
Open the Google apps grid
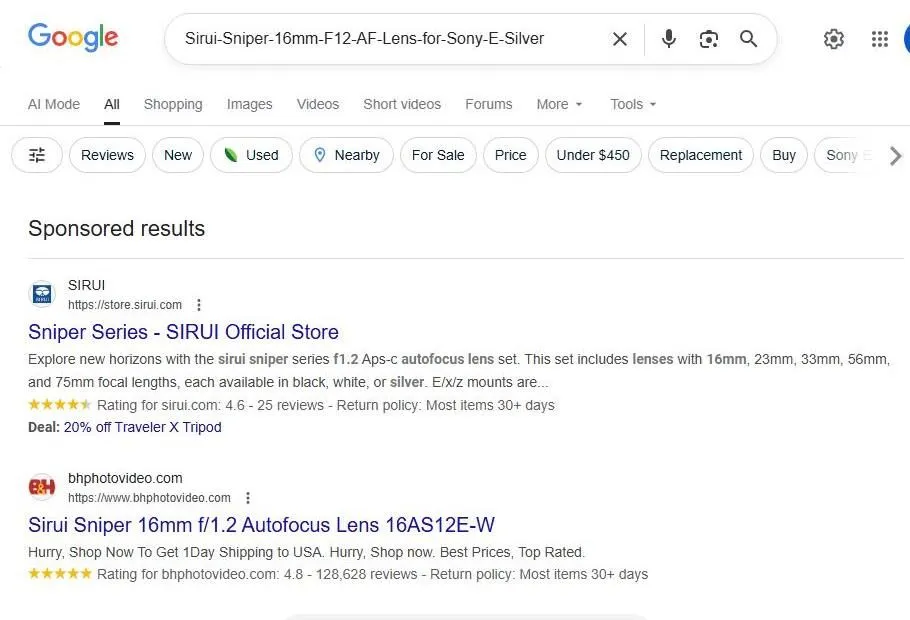coord(879,39)
